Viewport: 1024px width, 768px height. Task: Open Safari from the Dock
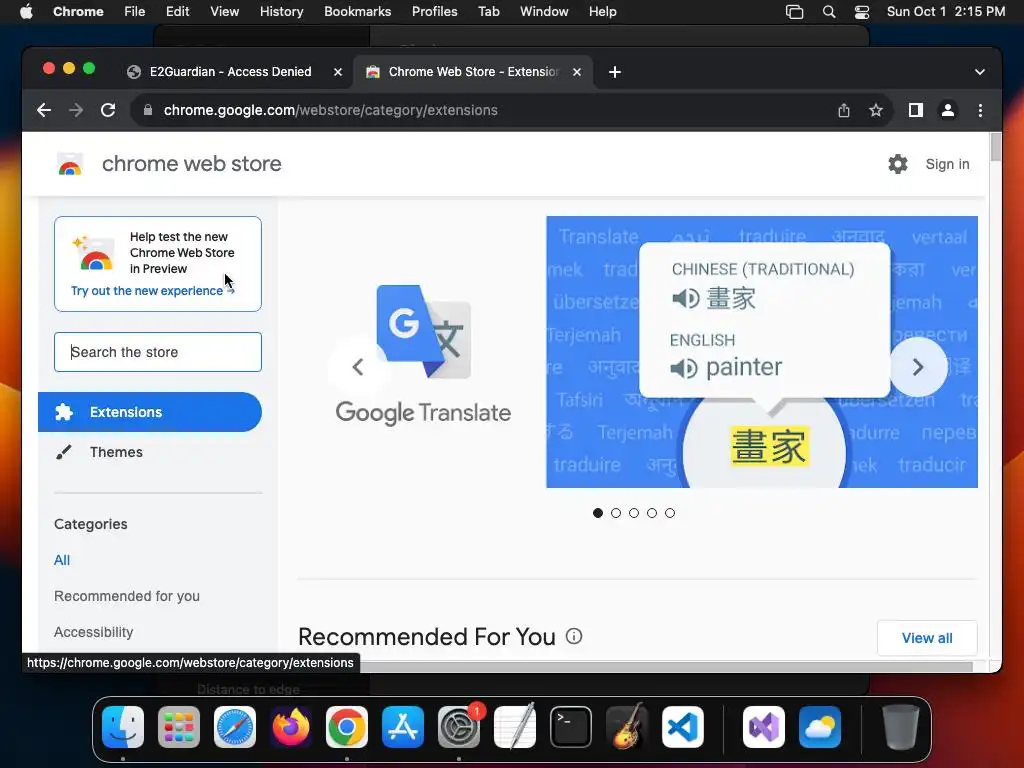pyautogui.click(x=235, y=727)
